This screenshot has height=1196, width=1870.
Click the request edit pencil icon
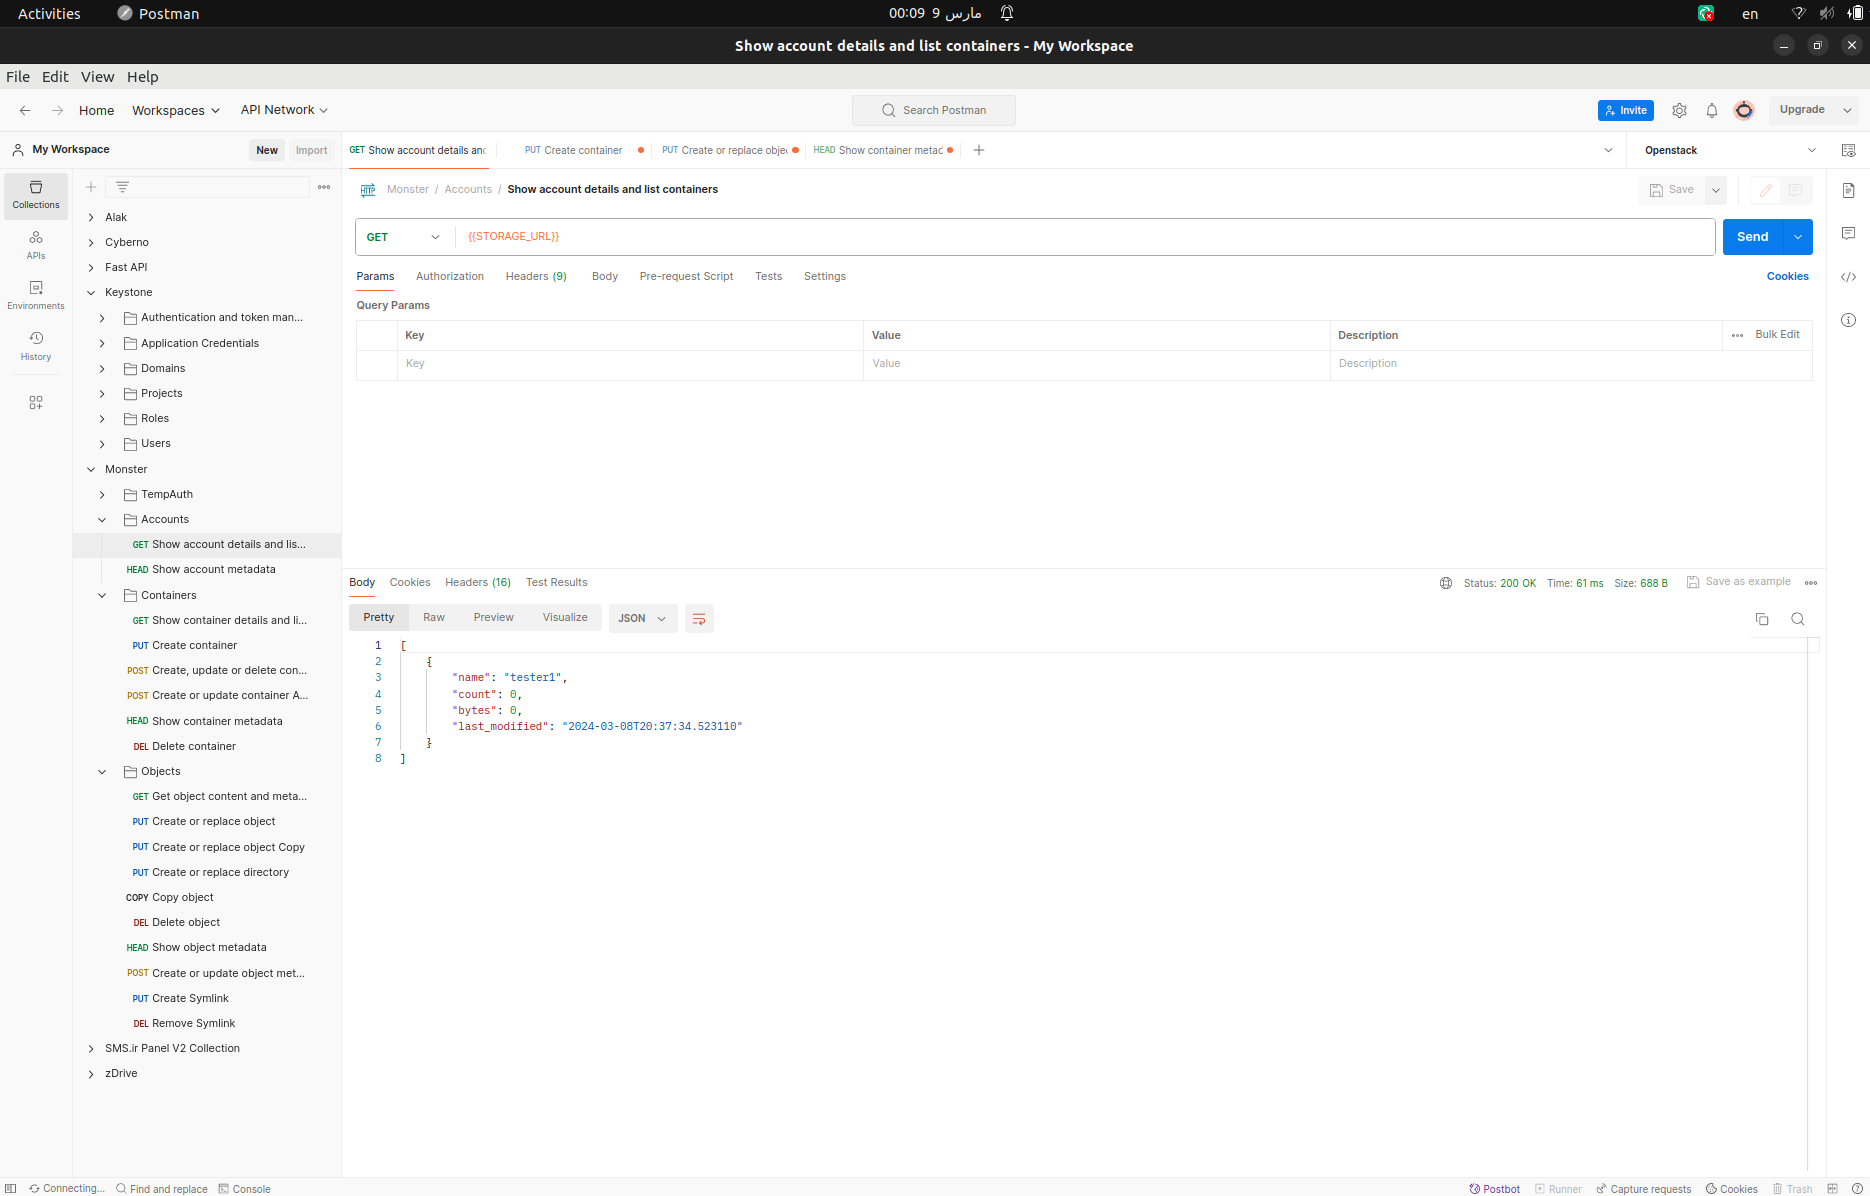click(x=1766, y=190)
